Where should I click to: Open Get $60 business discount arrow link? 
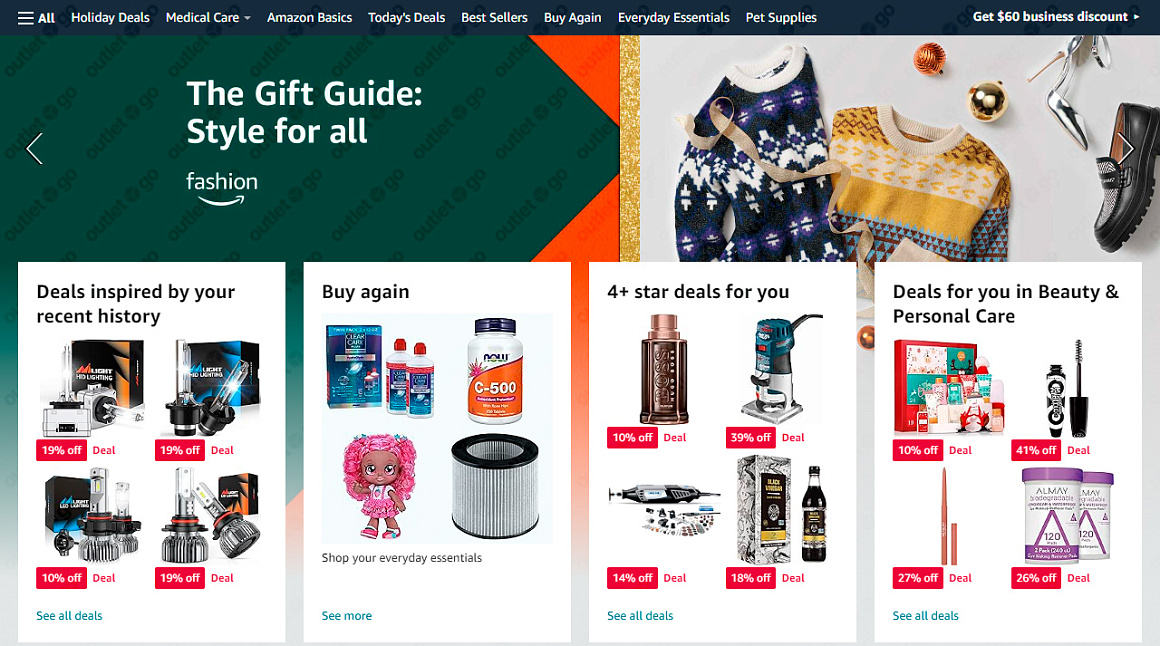pos(1056,16)
